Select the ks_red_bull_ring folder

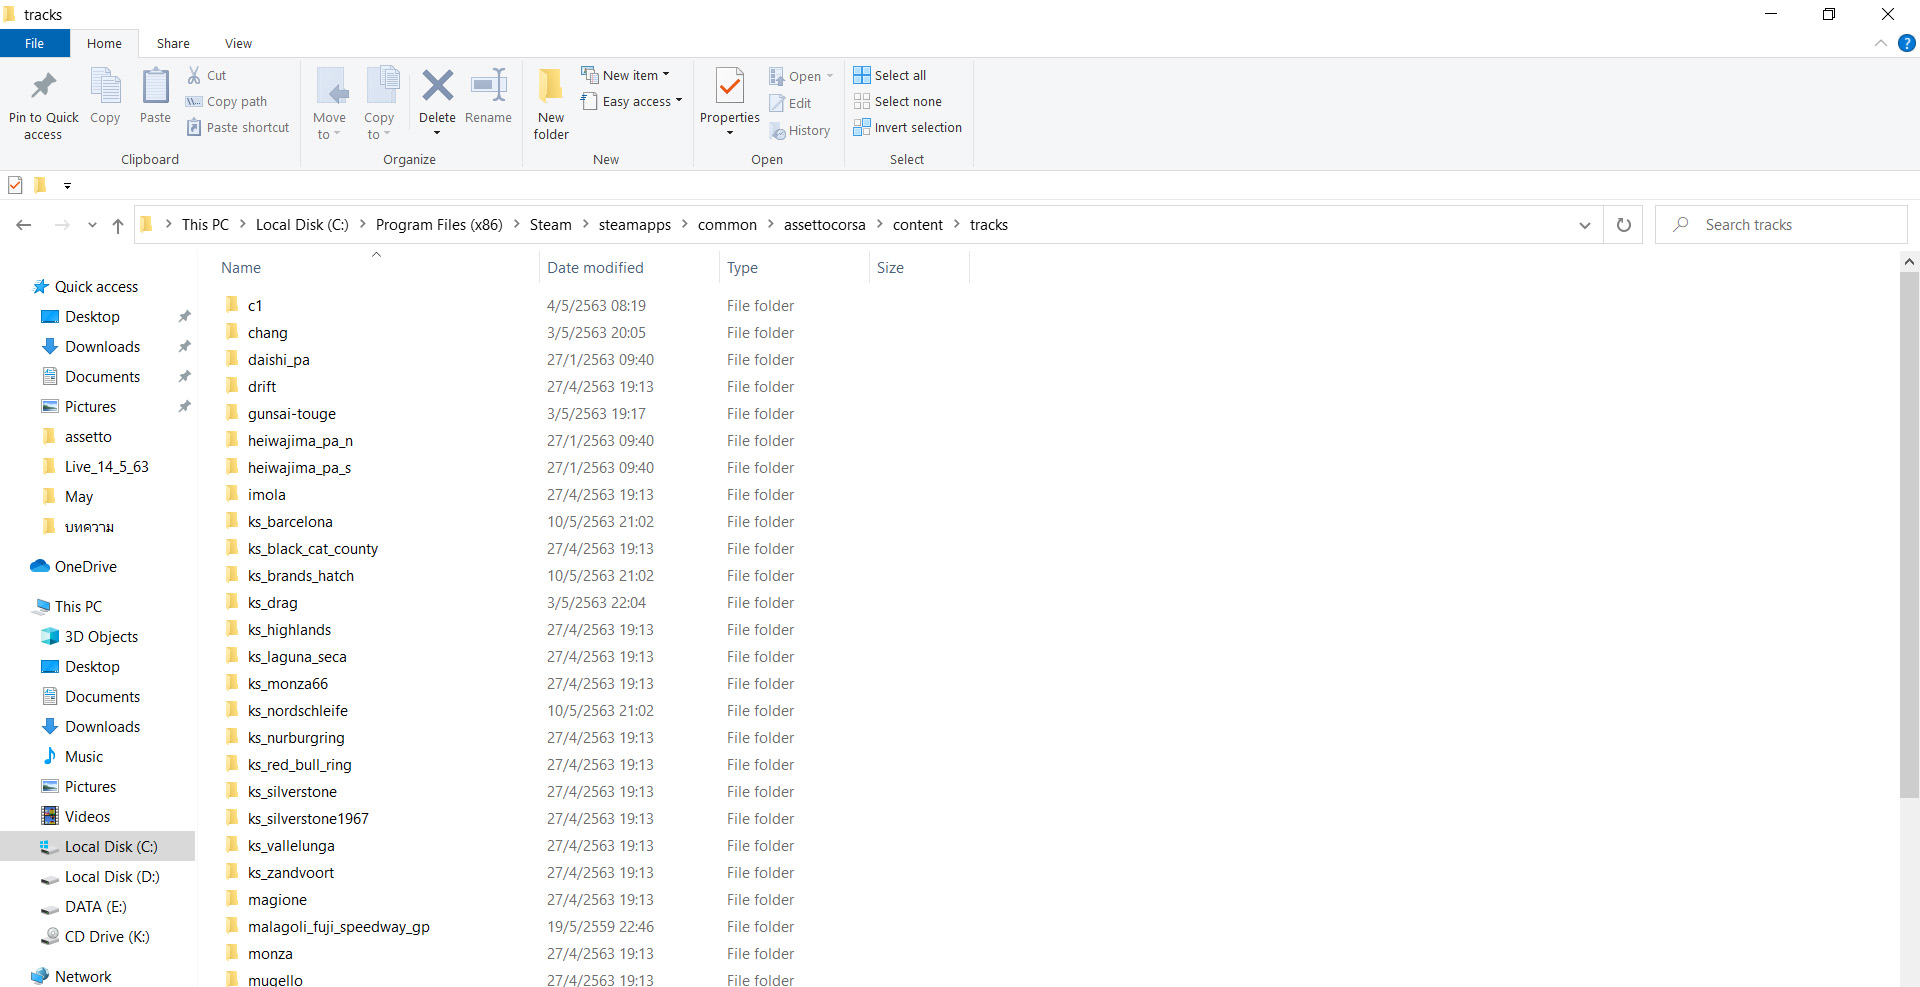300,764
